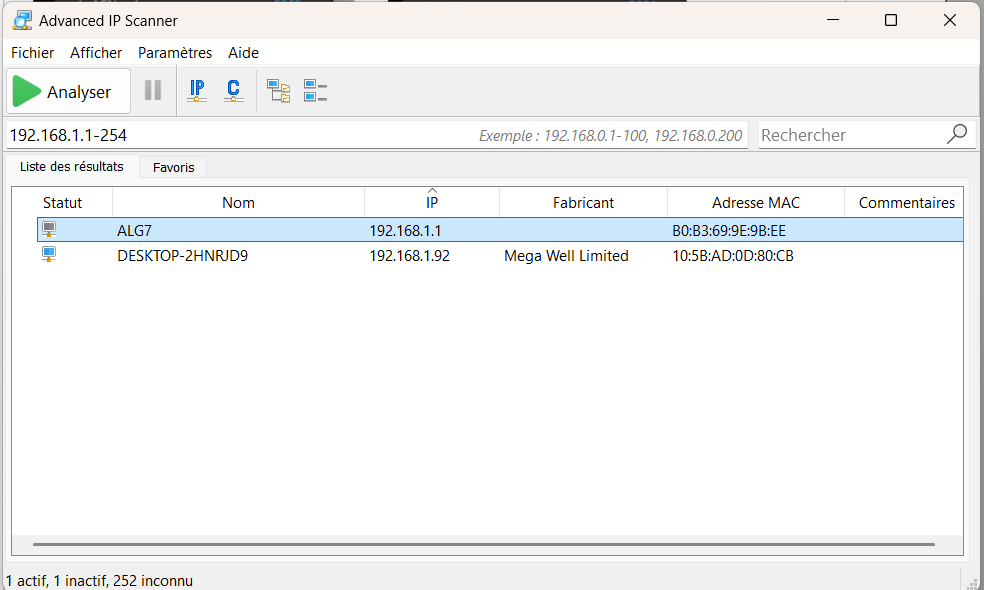This screenshot has width=984, height=590.
Task: Click the collapse all list icon
Action: [316, 92]
